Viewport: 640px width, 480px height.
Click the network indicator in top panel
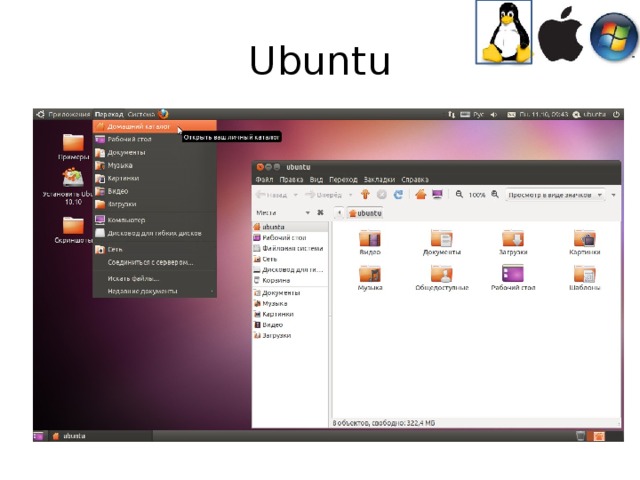click(451, 114)
